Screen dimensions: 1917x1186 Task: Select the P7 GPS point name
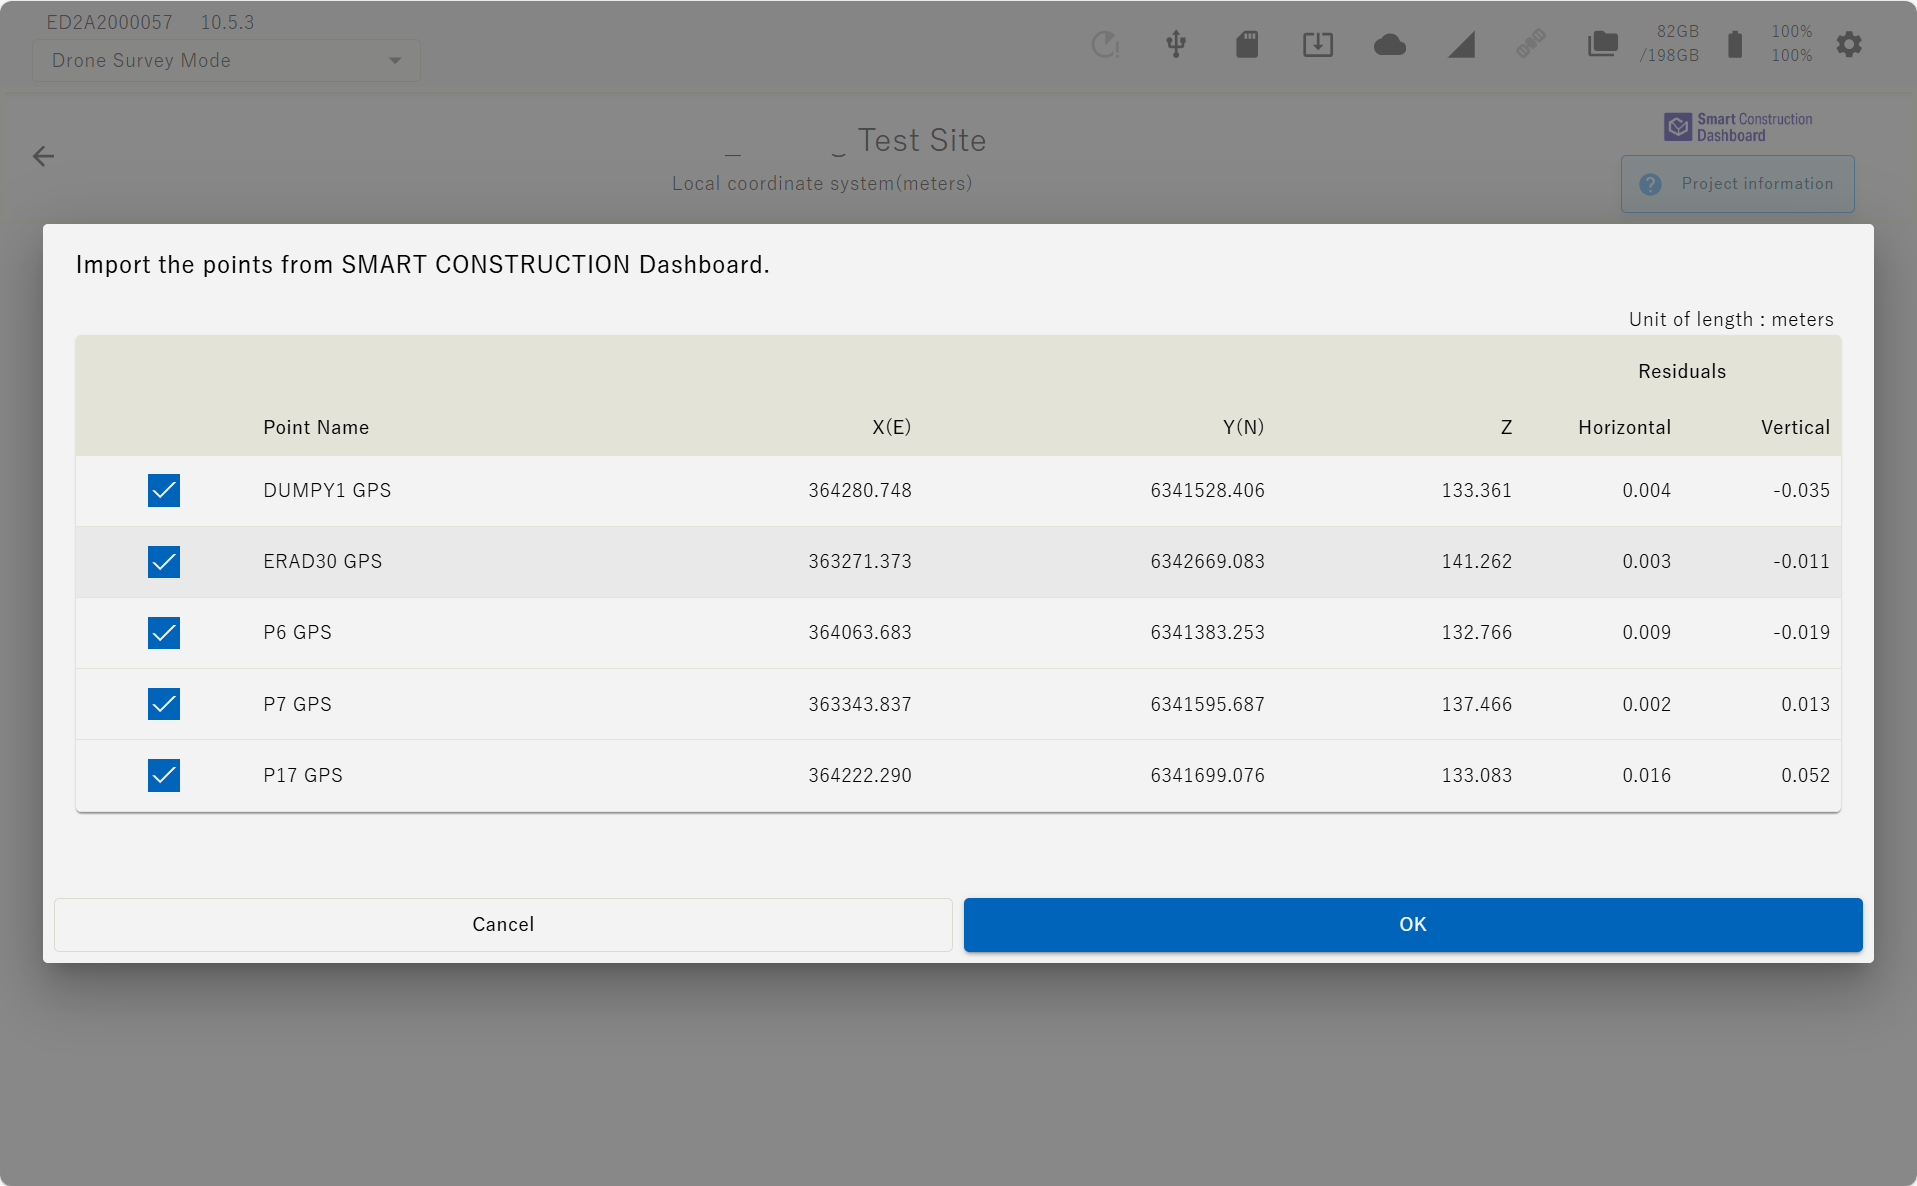pos(298,704)
